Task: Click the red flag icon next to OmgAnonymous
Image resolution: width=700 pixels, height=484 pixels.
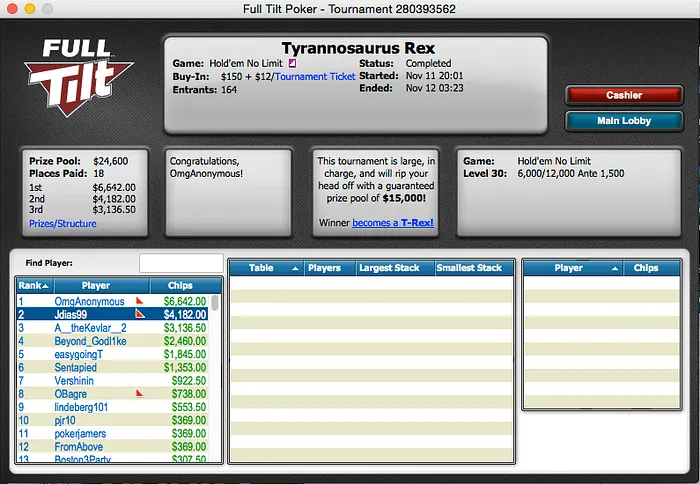Action: click(x=140, y=300)
